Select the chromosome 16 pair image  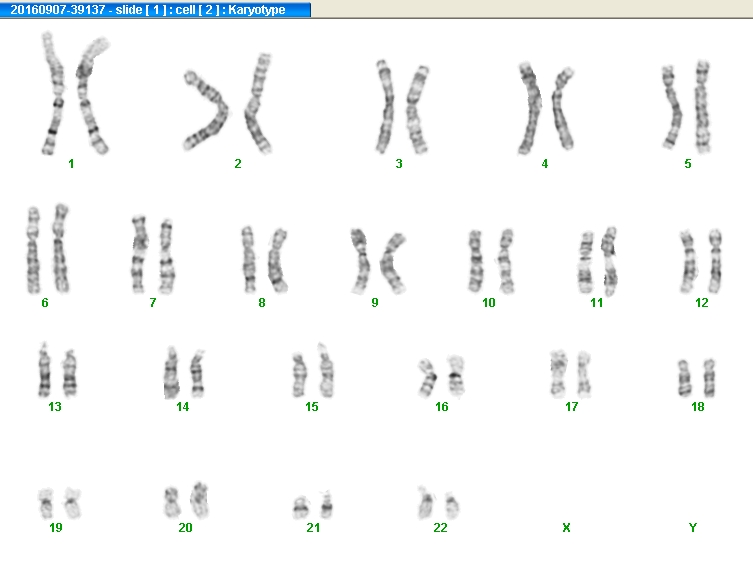click(441, 377)
